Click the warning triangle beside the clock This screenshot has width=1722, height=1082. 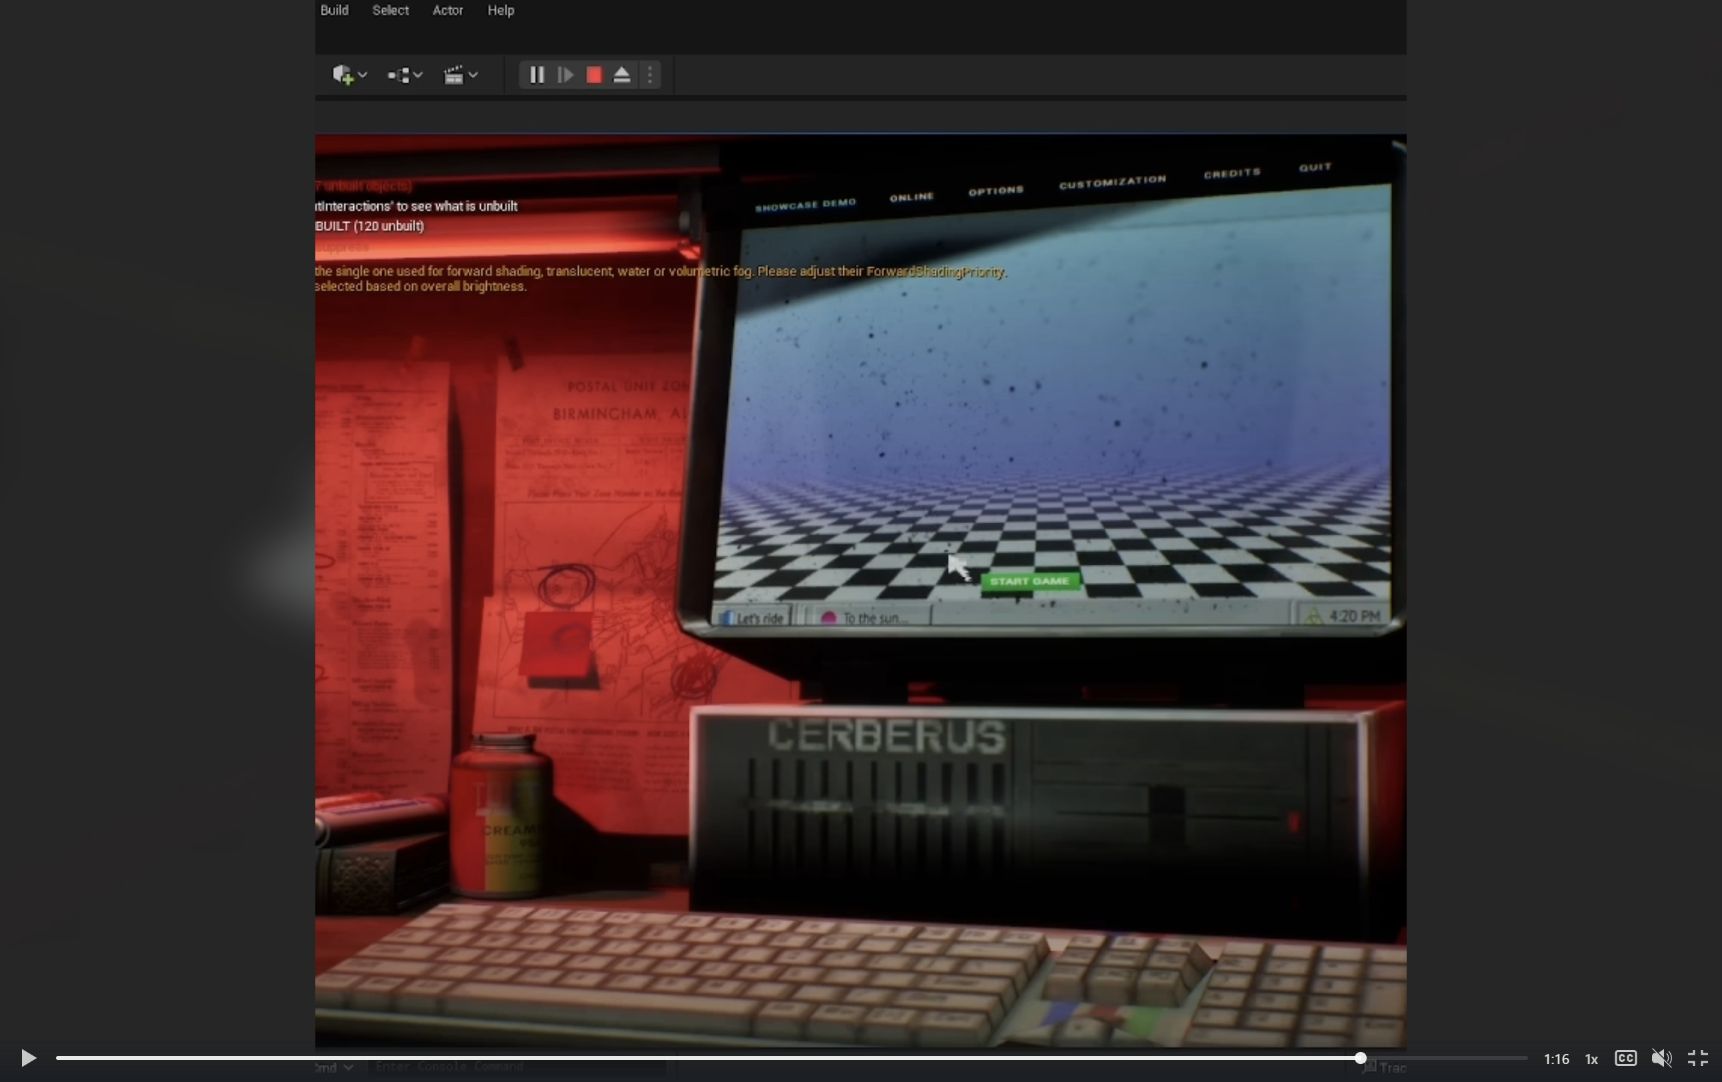pos(1313,616)
